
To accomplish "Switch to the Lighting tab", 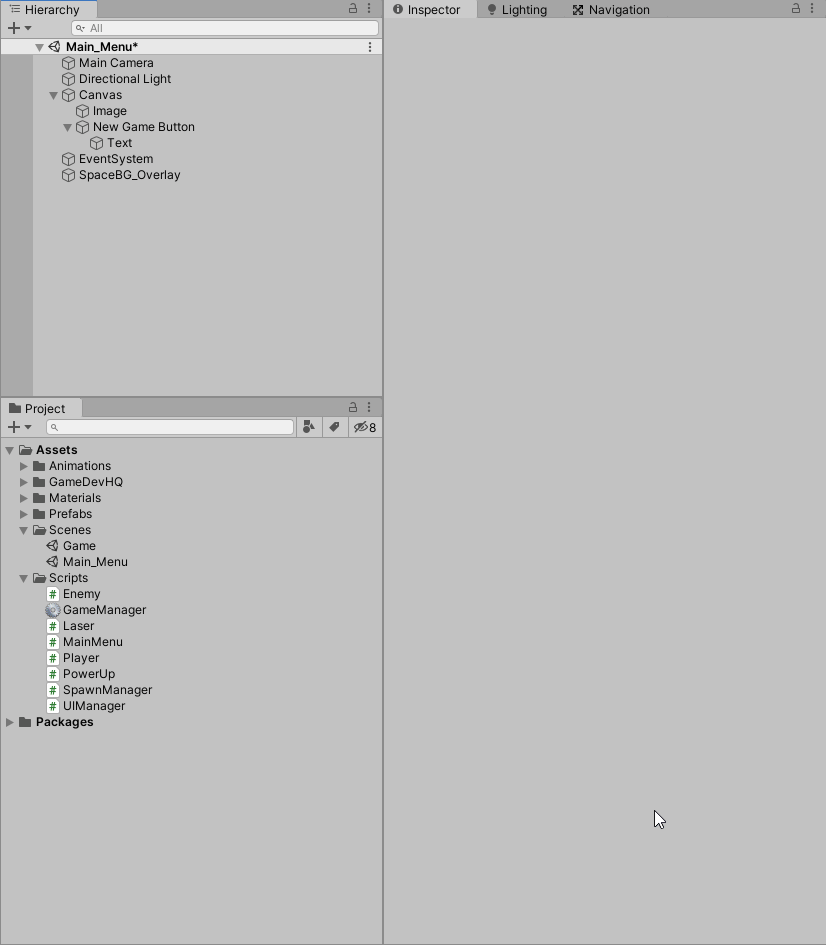I will coord(518,10).
